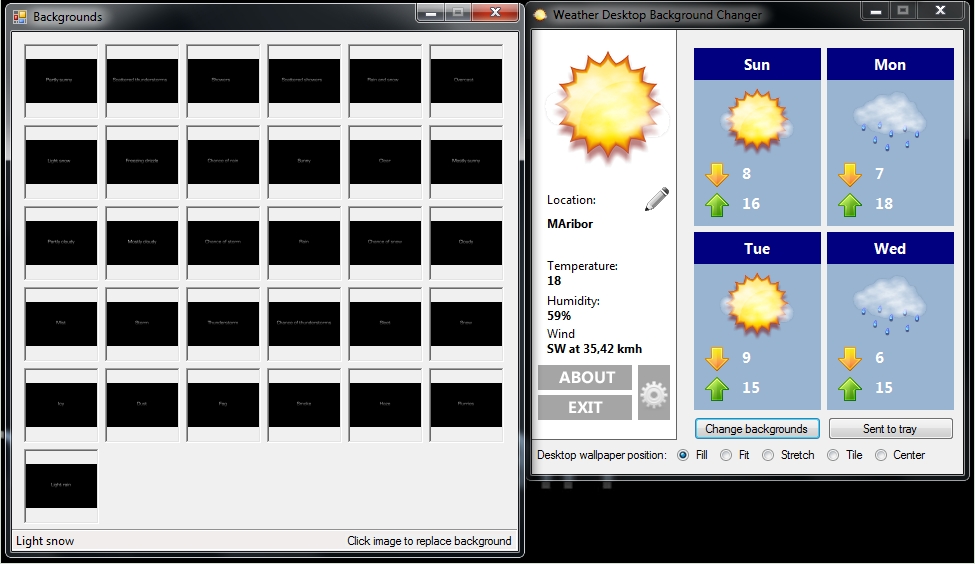Open the ABOUT dialog
The width and height of the screenshot is (975, 564).
[x=585, y=377]
